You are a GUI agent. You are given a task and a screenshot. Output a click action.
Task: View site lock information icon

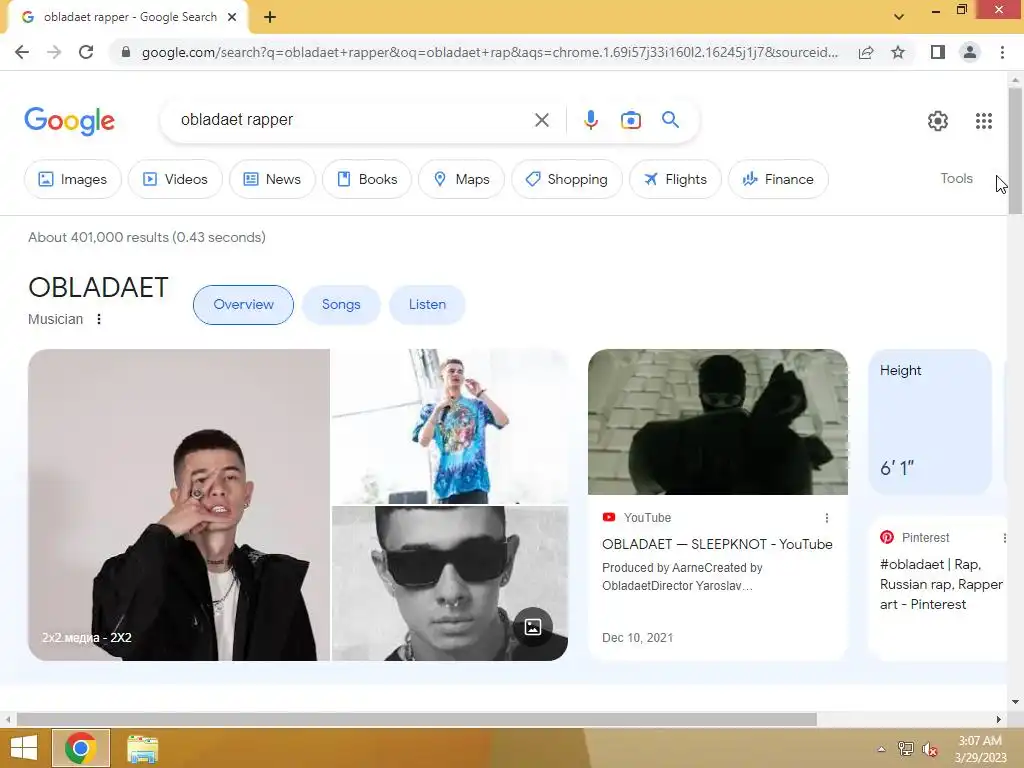[126, 52]
